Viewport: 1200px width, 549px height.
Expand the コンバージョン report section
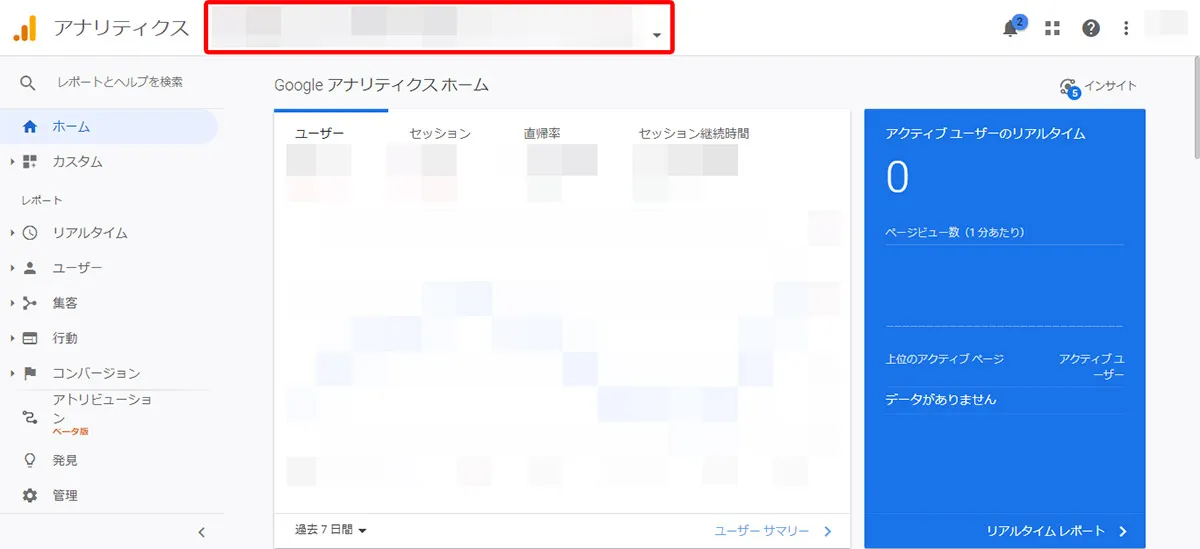pos(96,374)
